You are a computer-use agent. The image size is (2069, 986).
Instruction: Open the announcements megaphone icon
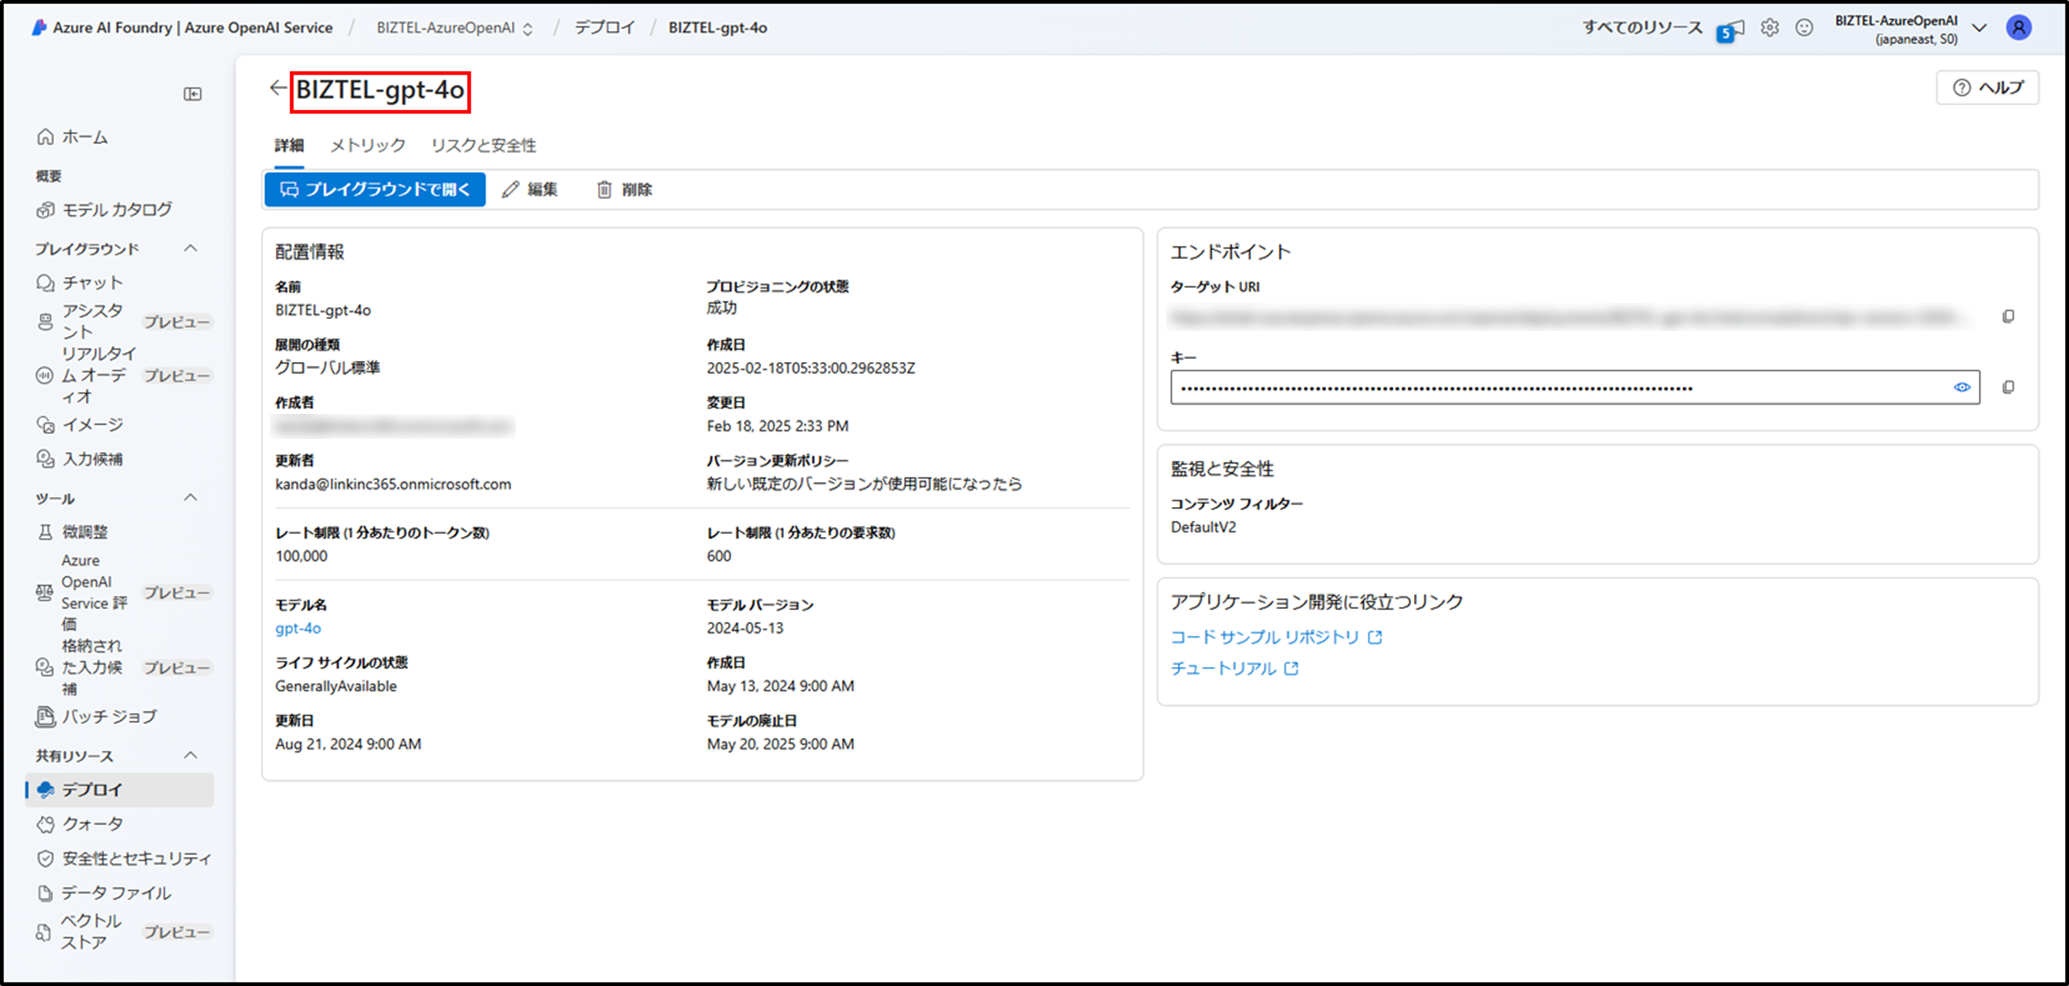tap(1731, 30)
